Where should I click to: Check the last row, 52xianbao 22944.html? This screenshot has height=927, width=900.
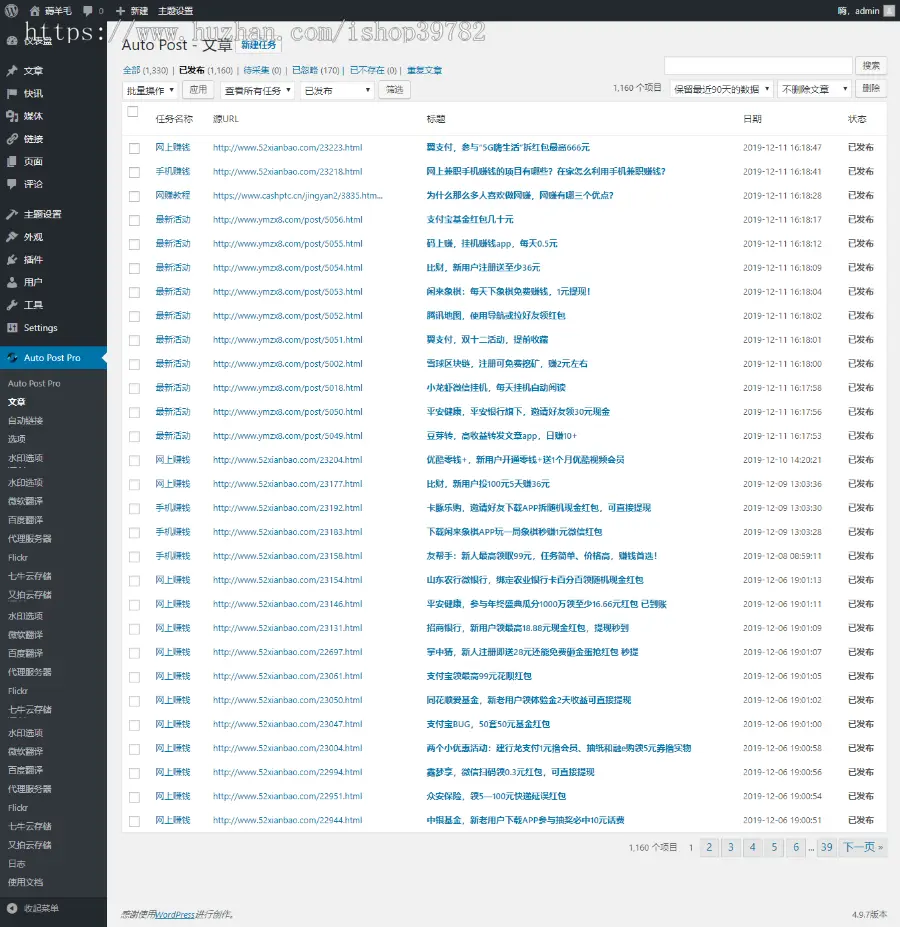135,821
